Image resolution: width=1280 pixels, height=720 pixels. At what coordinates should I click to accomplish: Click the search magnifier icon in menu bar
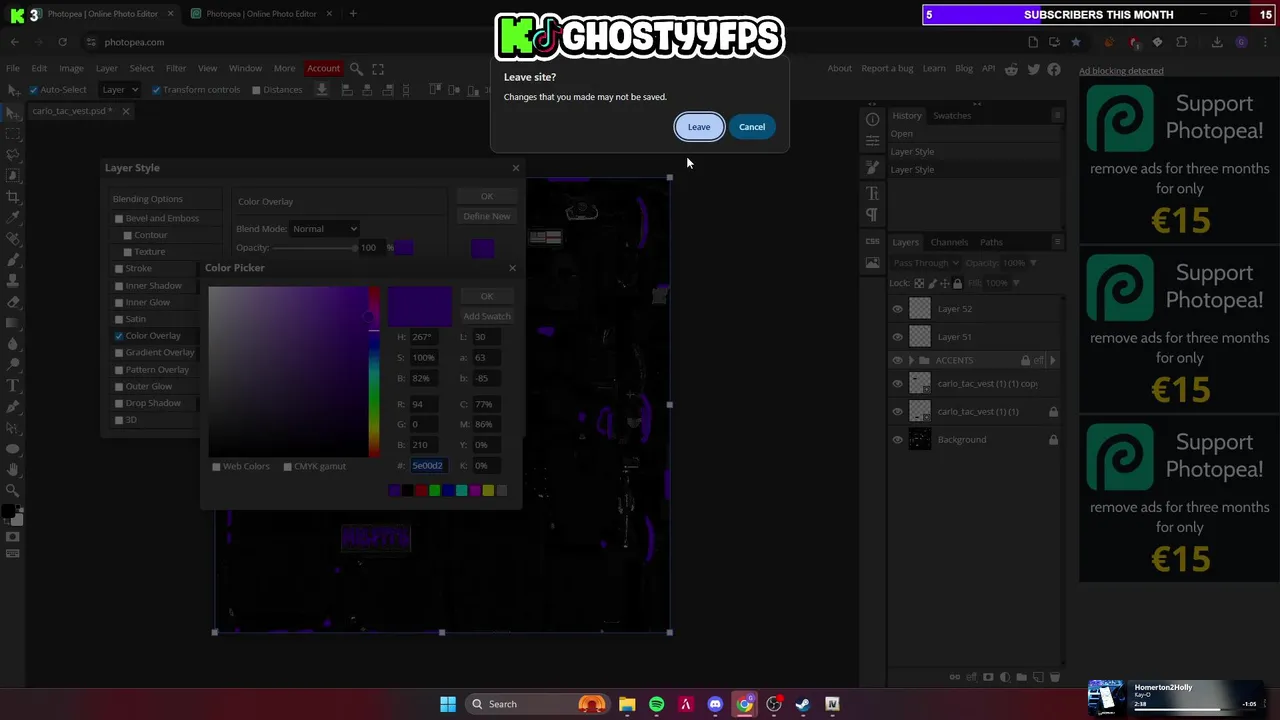356,69
